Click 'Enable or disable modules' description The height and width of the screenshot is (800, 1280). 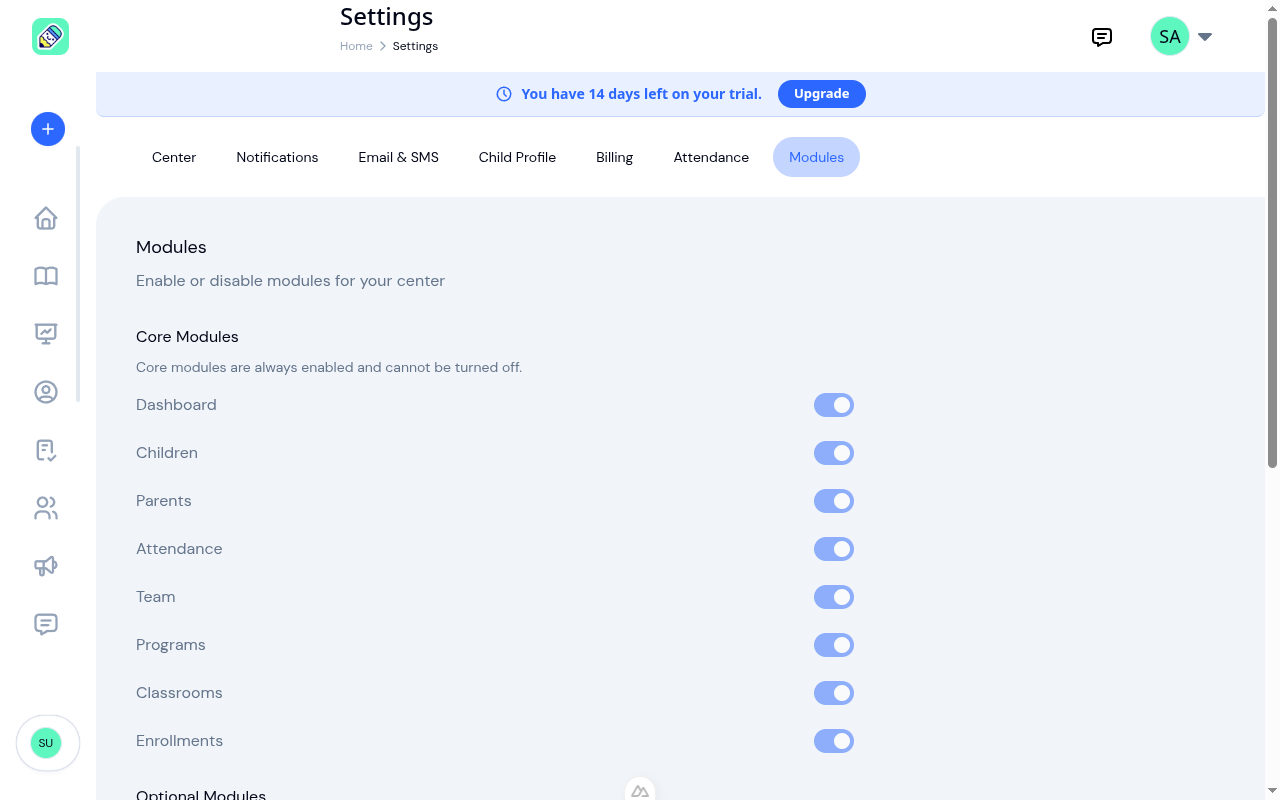290,281
